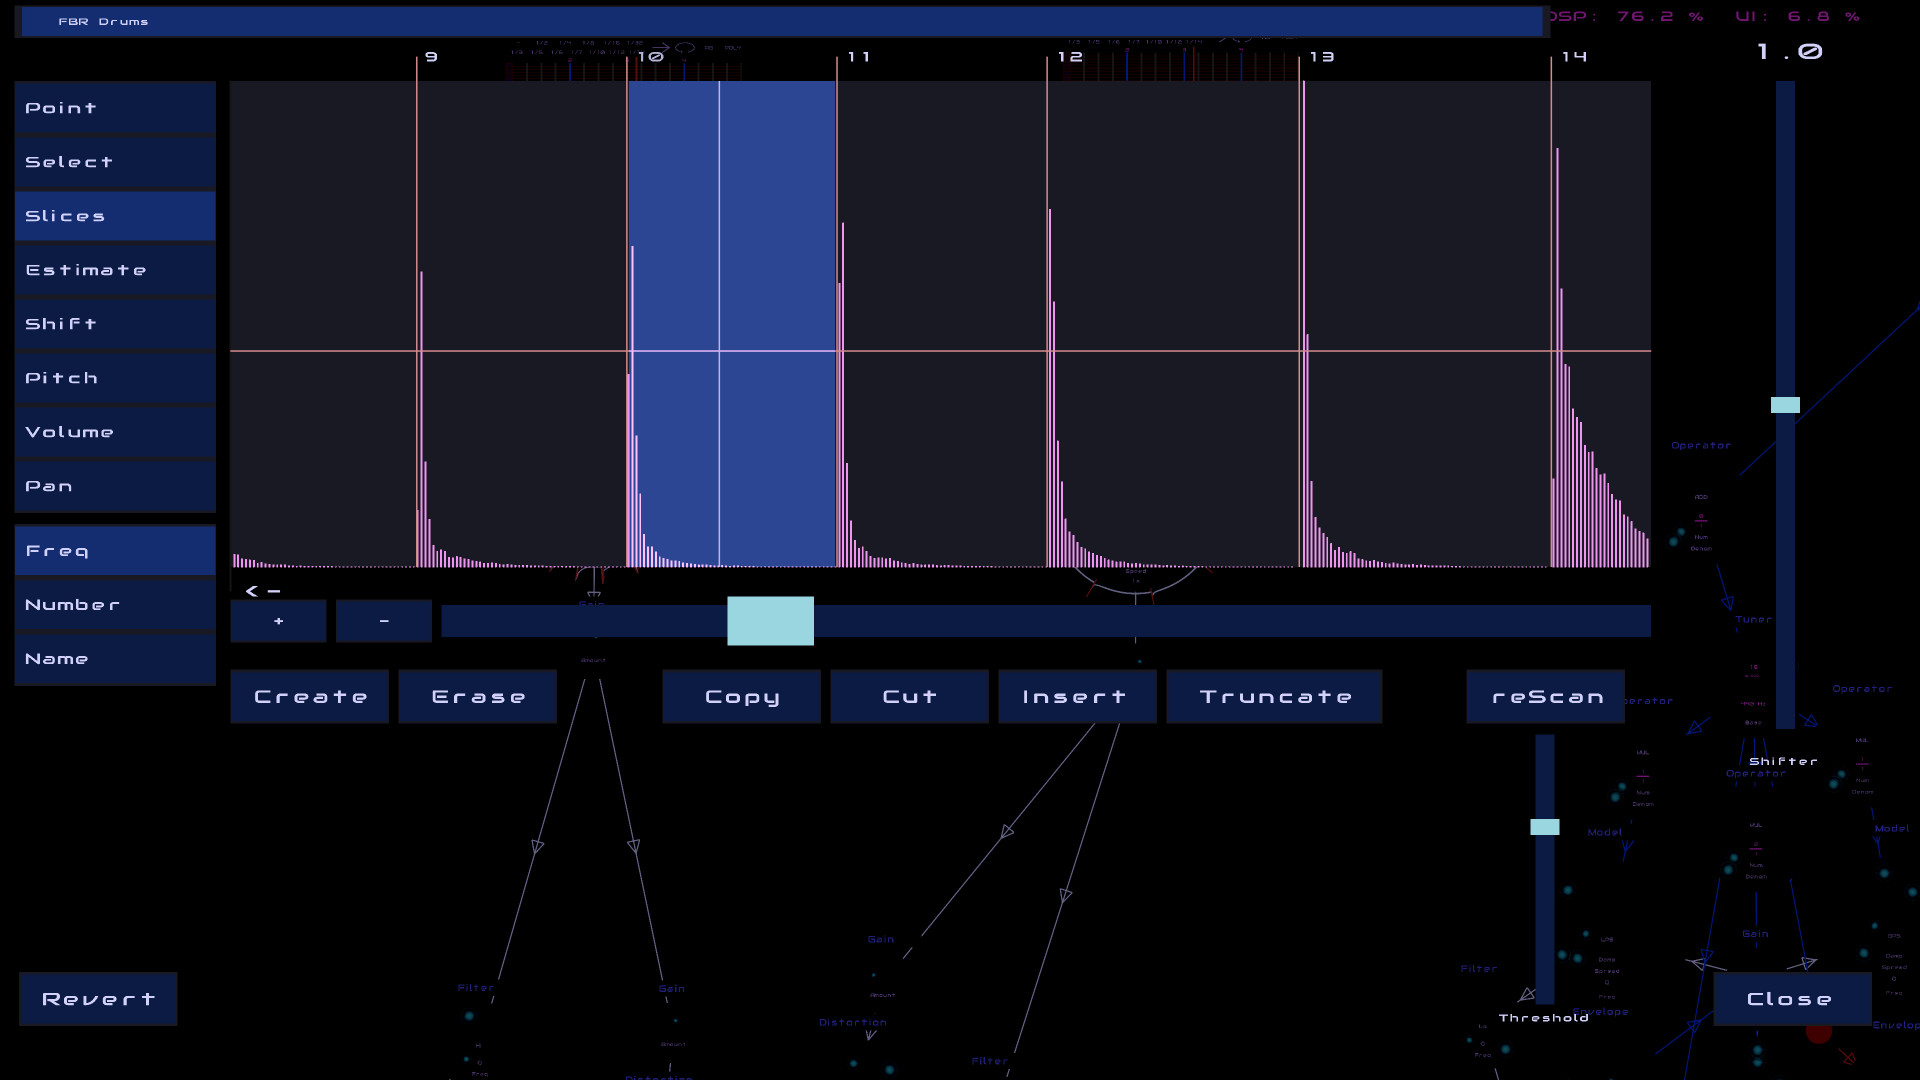Viewport: 1920px width, 1080px height.
Task: Toggle the RB mode indicator
Action: click(708, 47)
